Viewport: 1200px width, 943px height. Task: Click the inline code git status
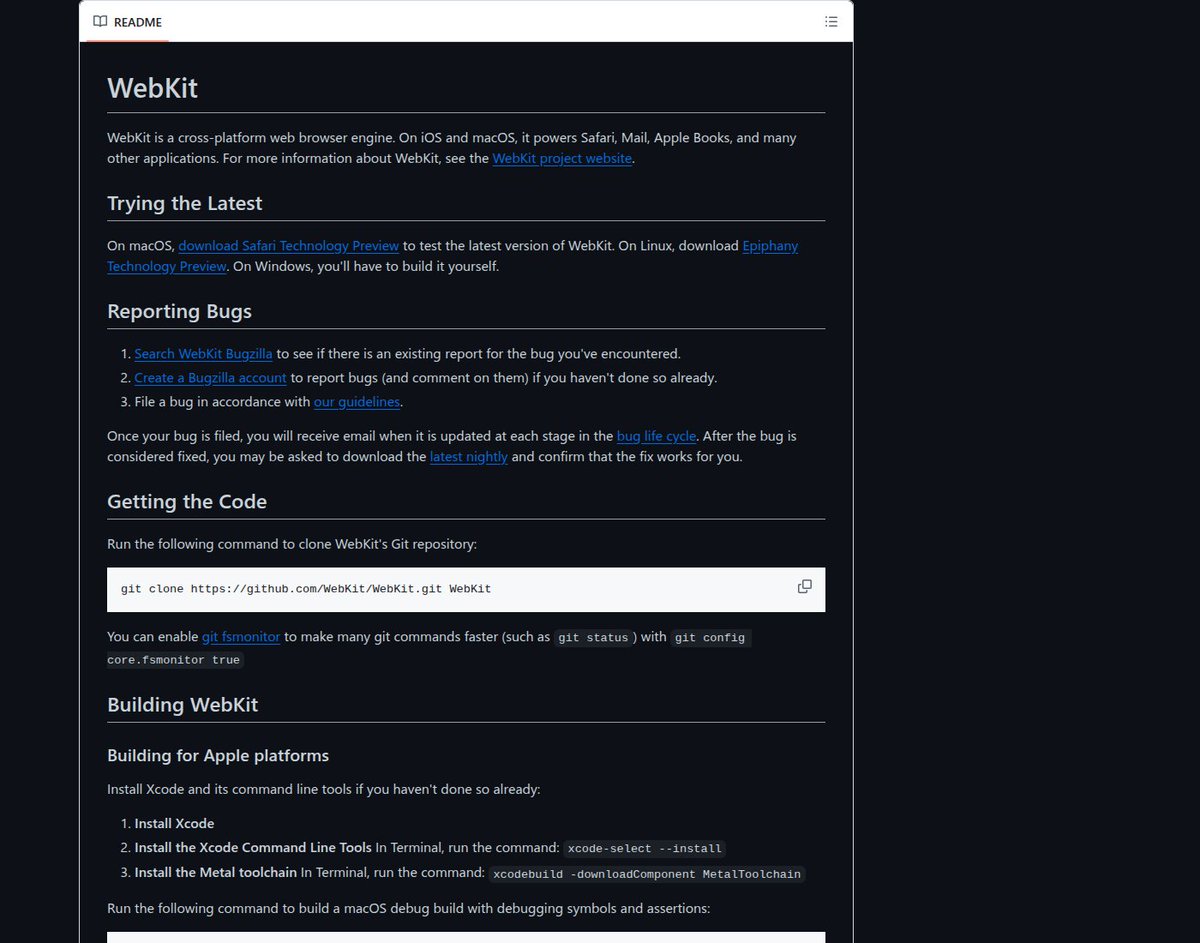pyautogui.click(x=593, y=638)
